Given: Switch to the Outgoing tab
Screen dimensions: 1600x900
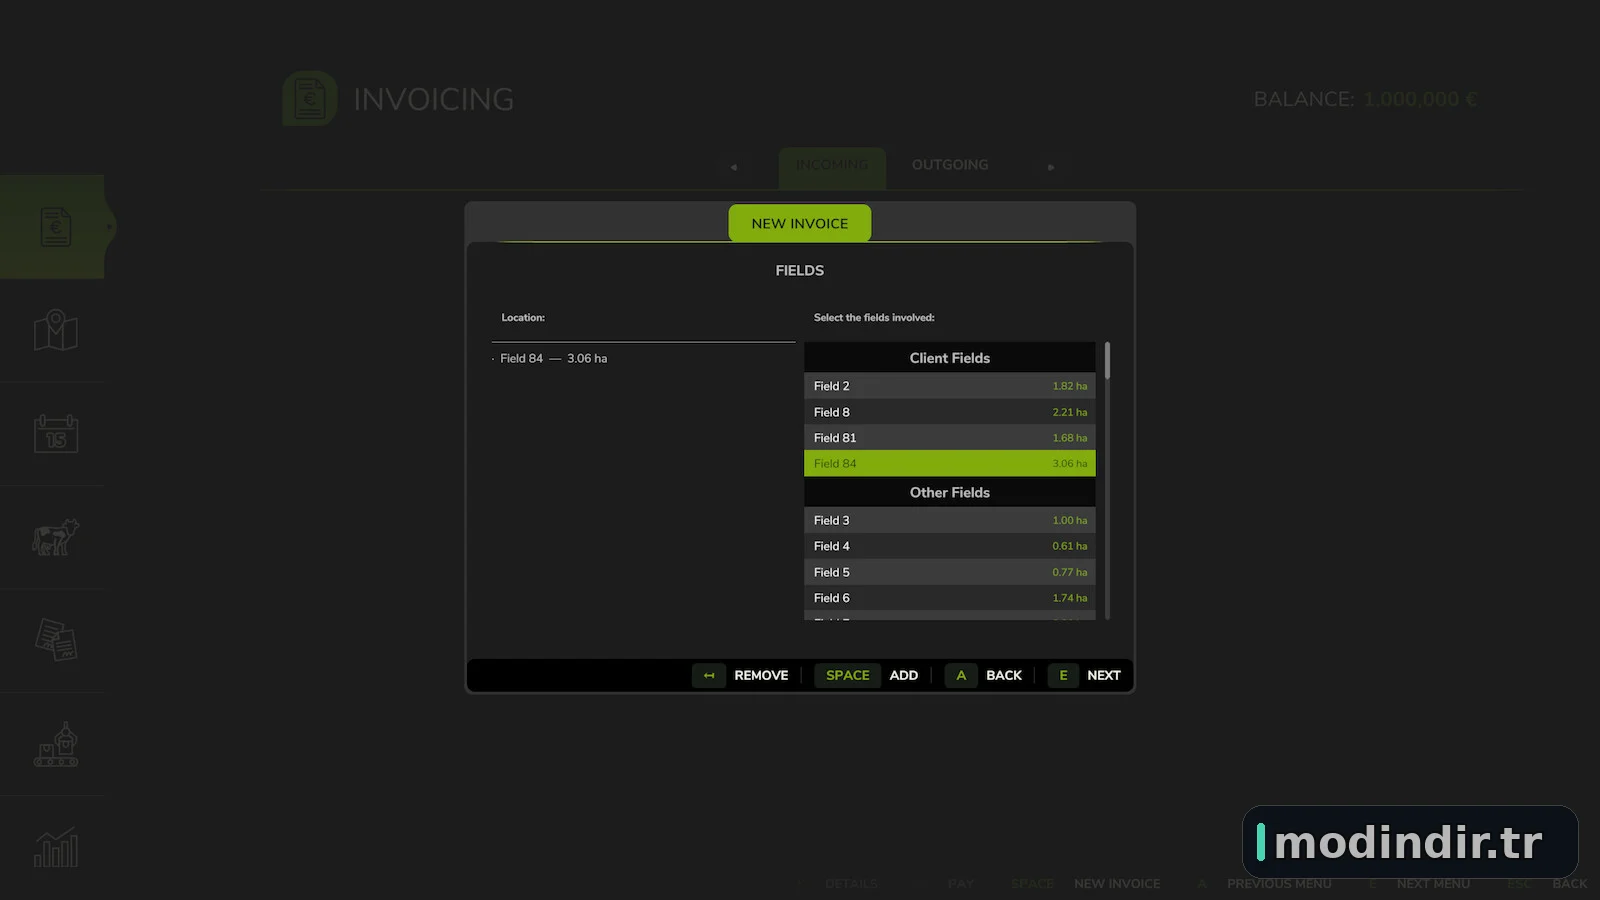Looking at the screenshot, I should click(950, 165).
